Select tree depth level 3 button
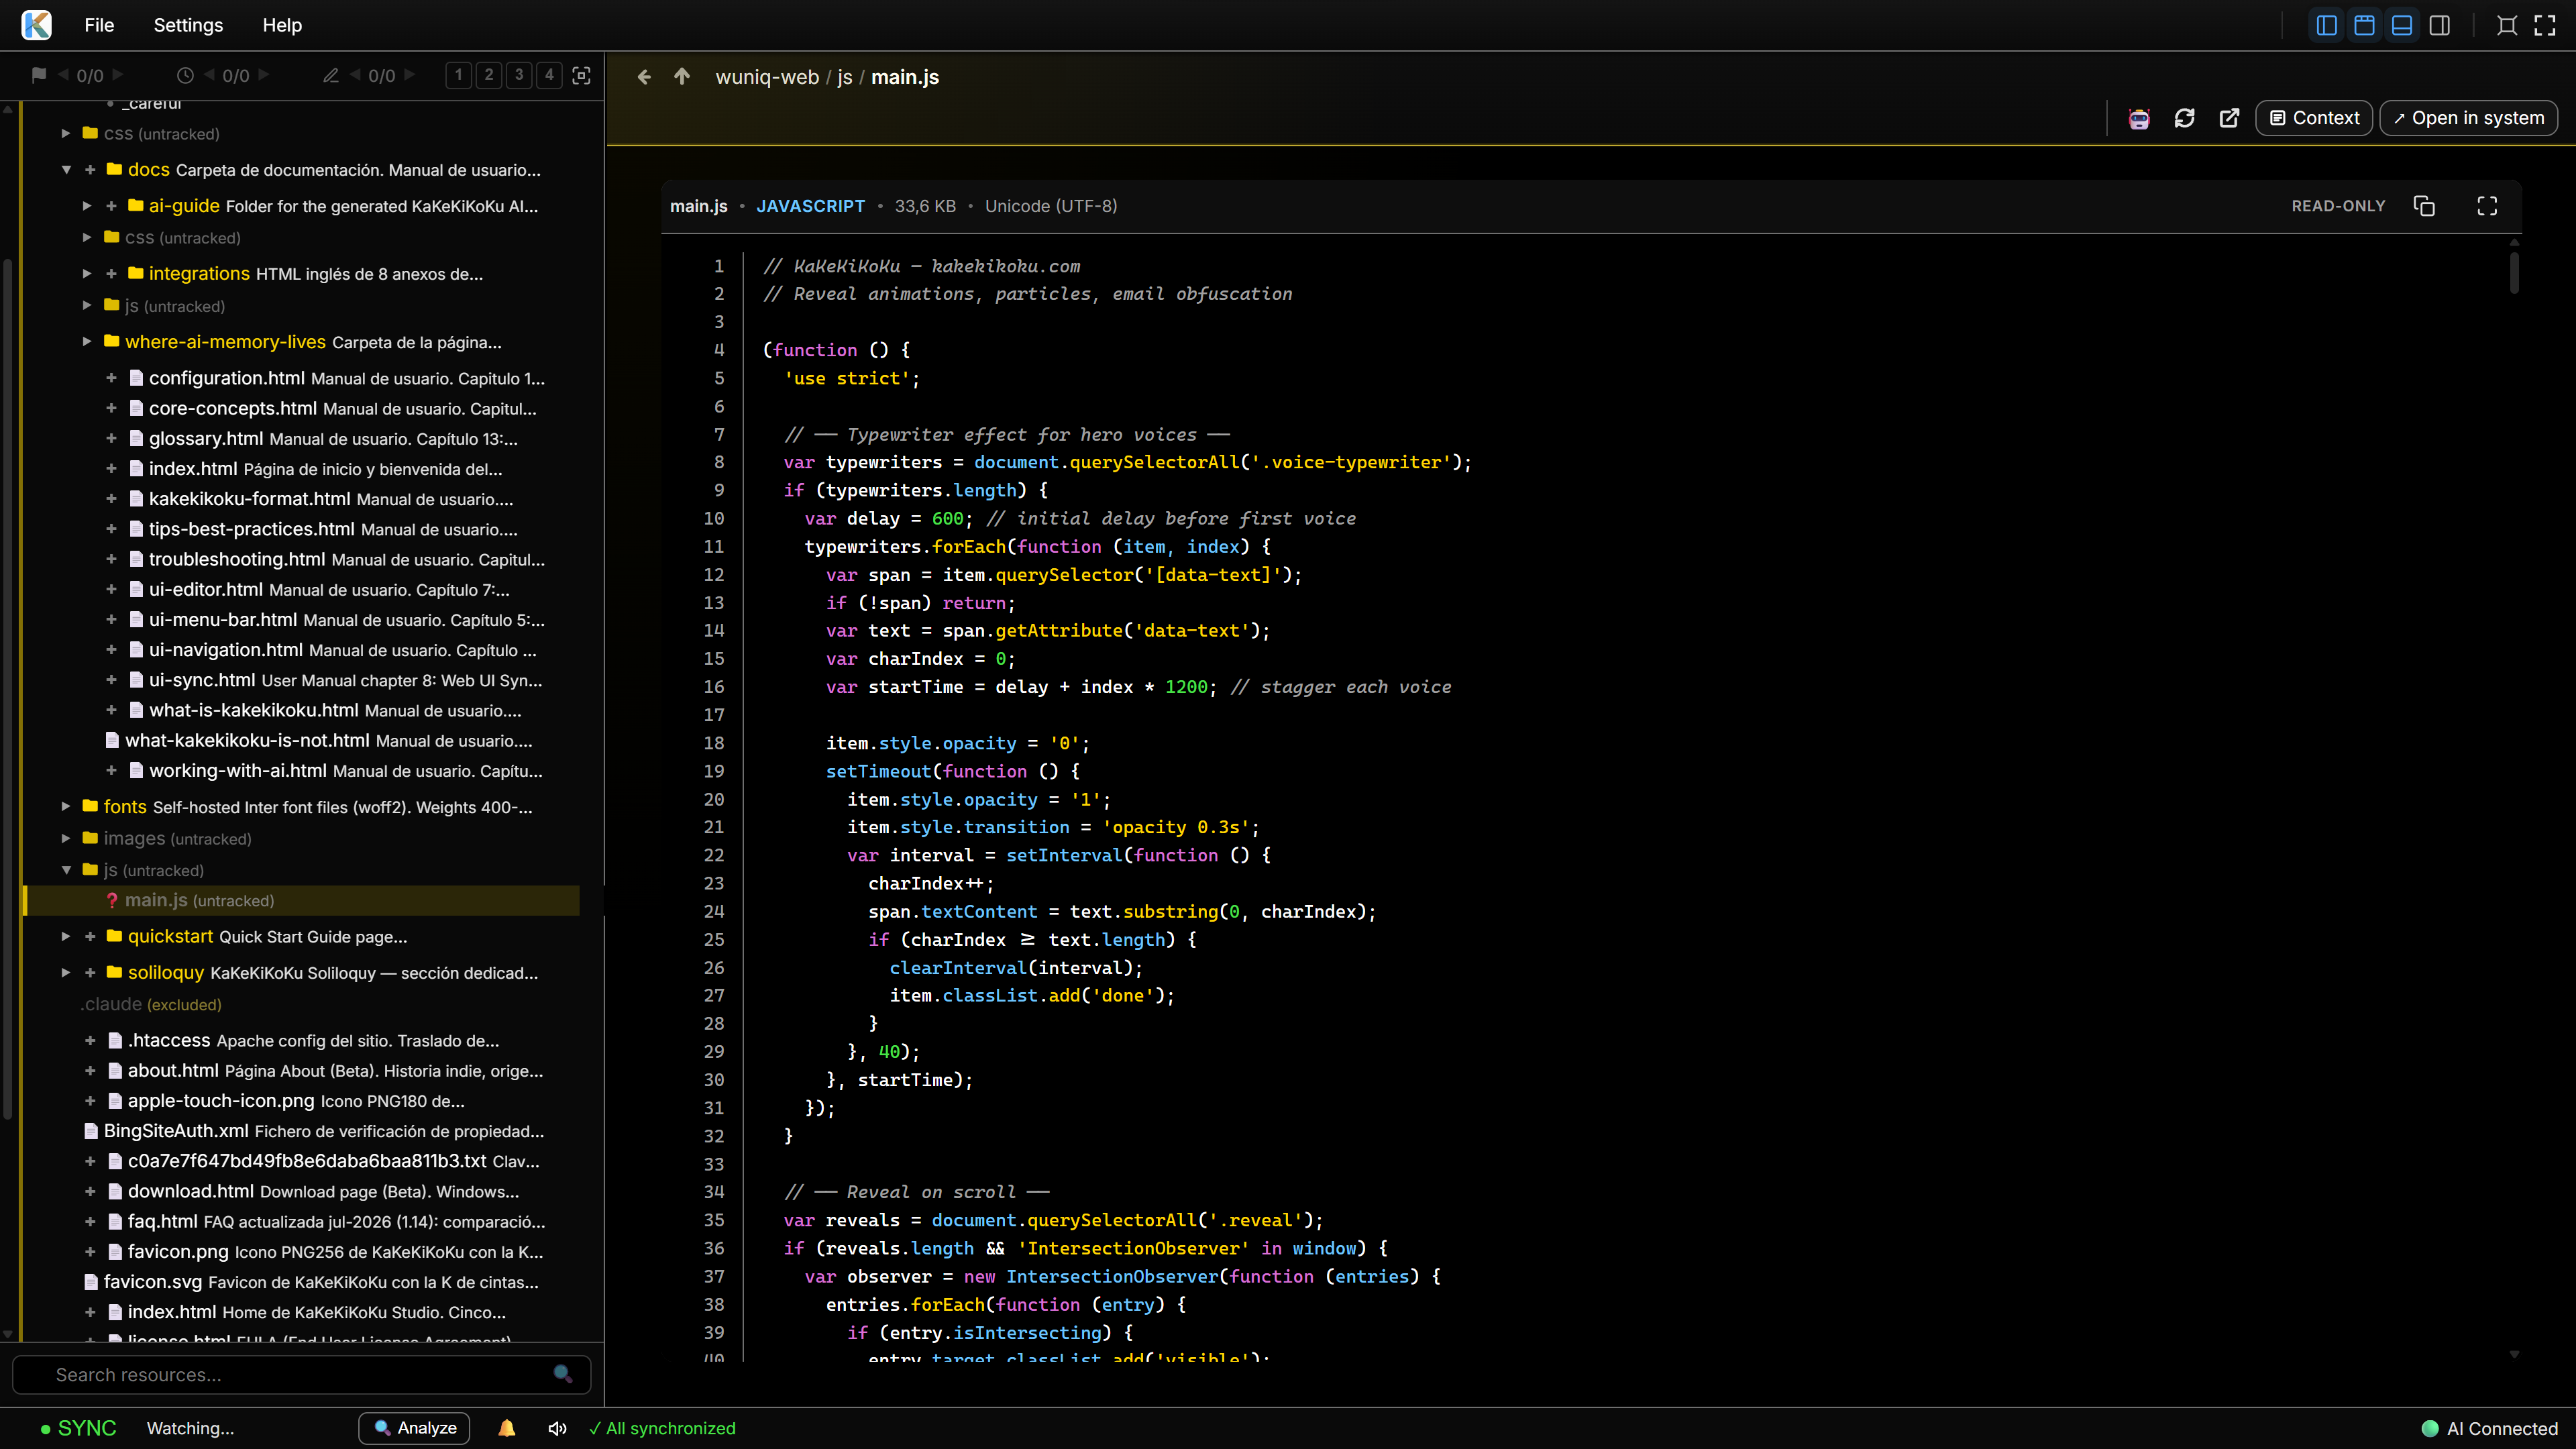 coord(519,75)
